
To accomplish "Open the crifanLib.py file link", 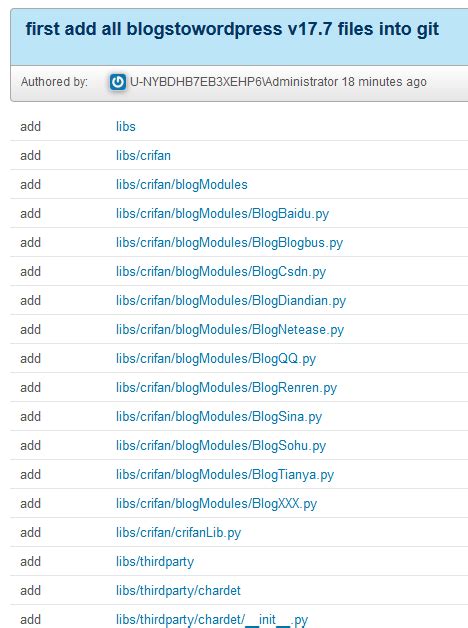I will coord(179,533).
